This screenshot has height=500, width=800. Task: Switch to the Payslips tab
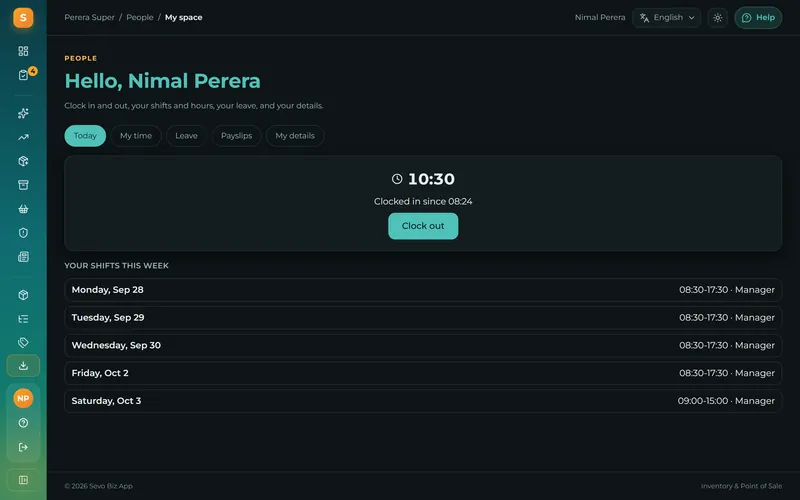pos(236,136)
